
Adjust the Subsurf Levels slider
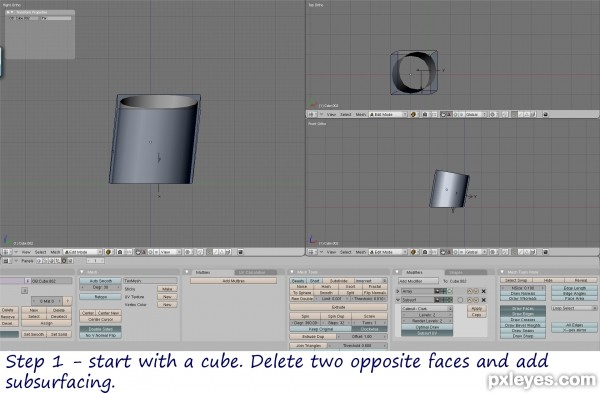pos(427,315)
